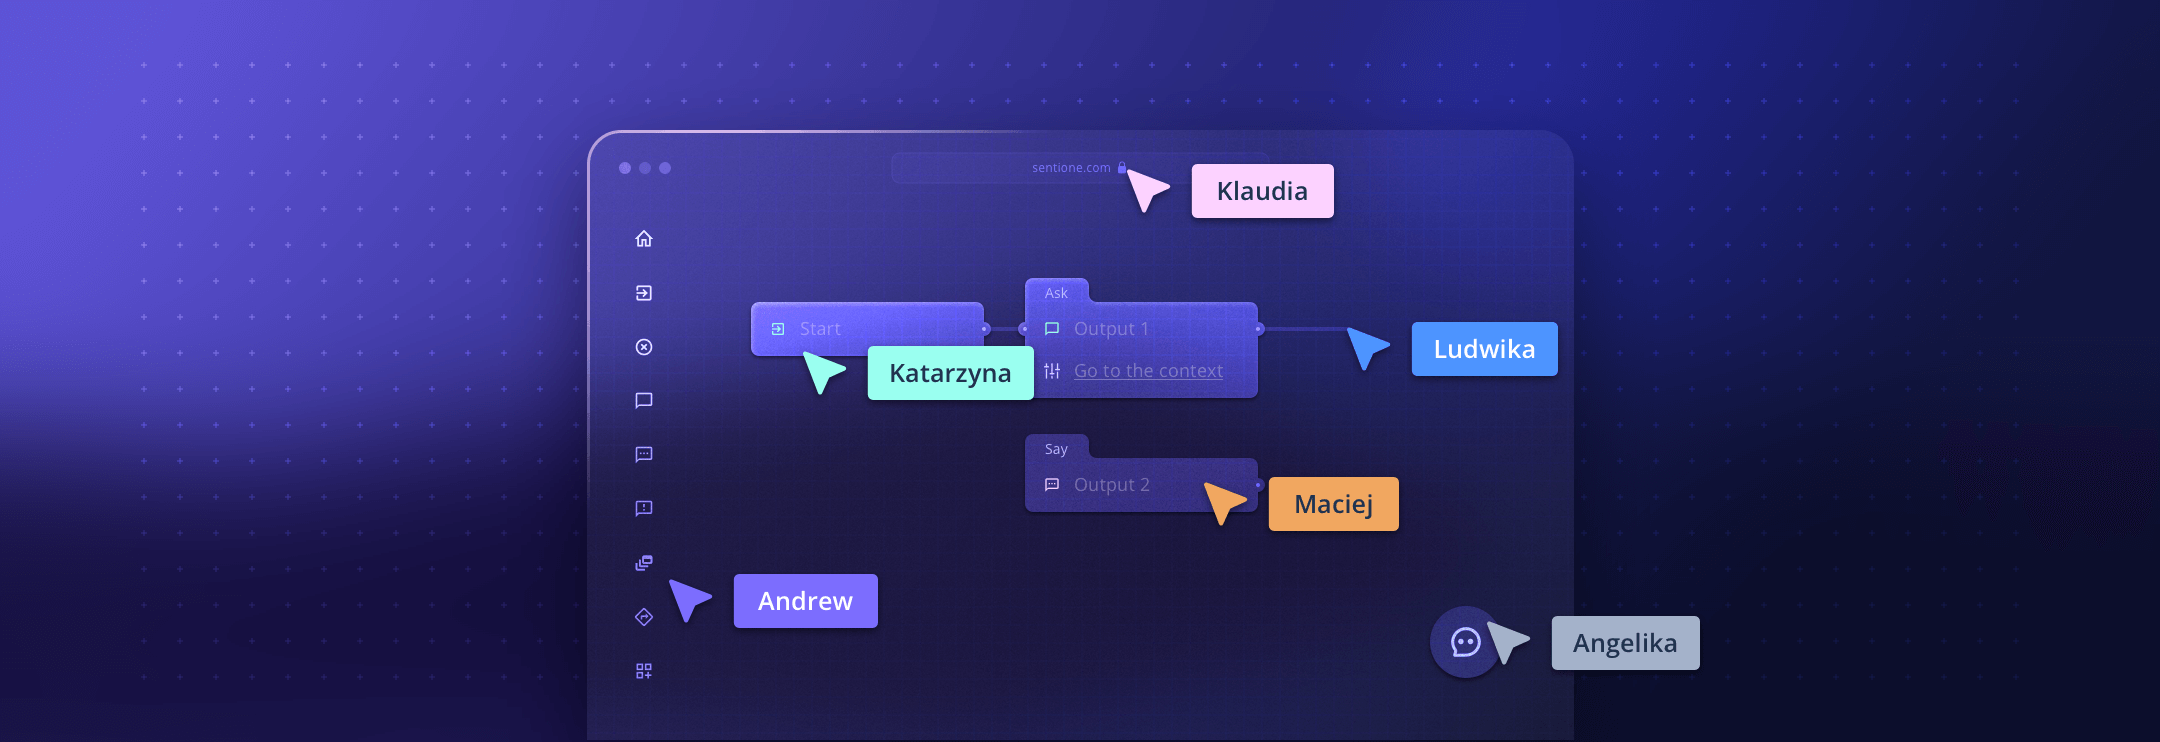Click the chat icon next to Output 1

tap(1052, 328)
